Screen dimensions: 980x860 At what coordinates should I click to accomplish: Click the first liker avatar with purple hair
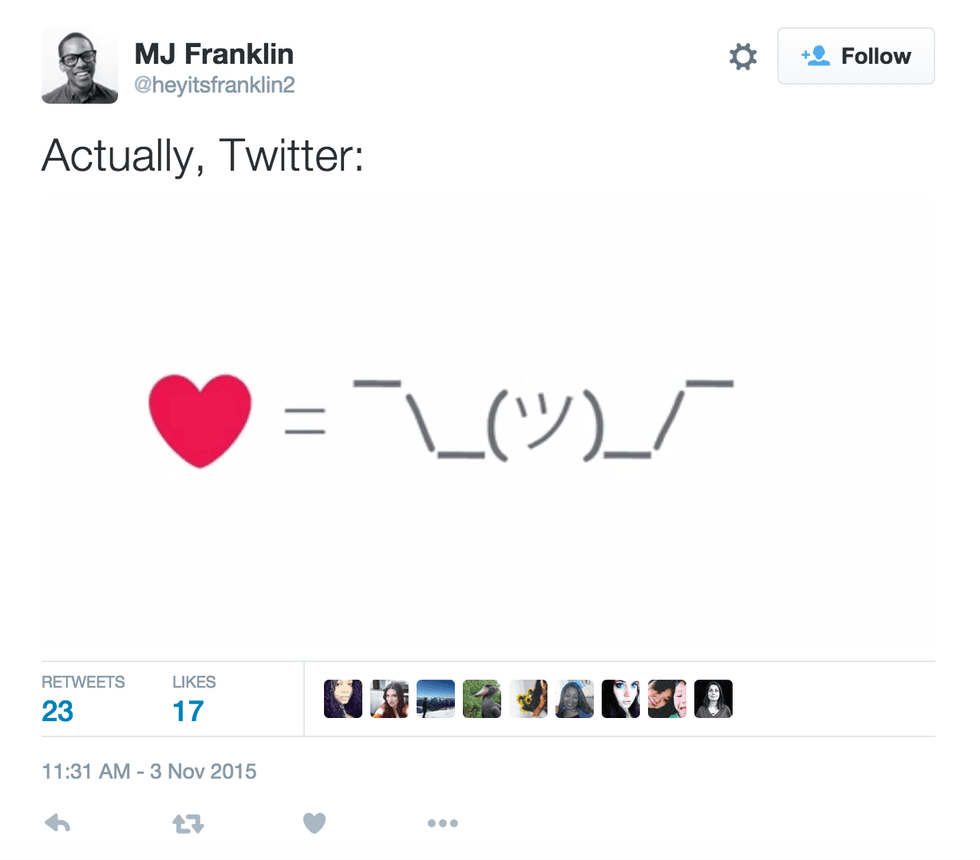[x=343, y=699]
